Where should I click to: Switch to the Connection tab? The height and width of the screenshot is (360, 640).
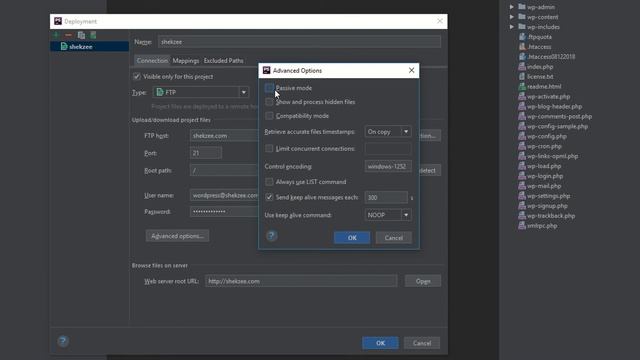(152, 60)
